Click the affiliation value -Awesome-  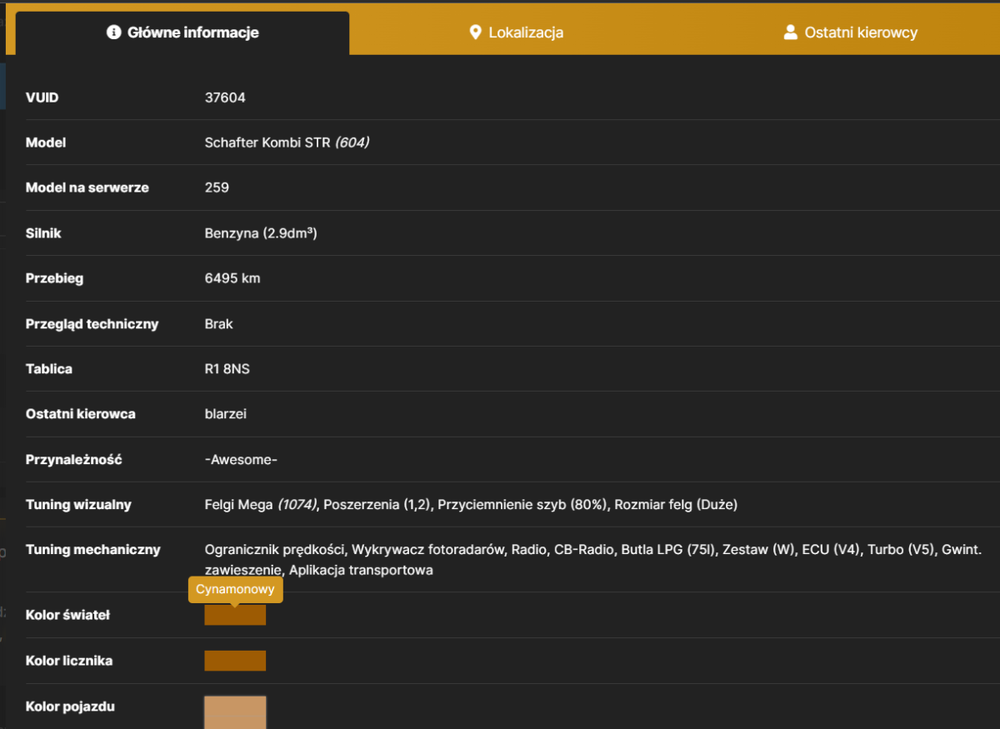click(241, 460)
